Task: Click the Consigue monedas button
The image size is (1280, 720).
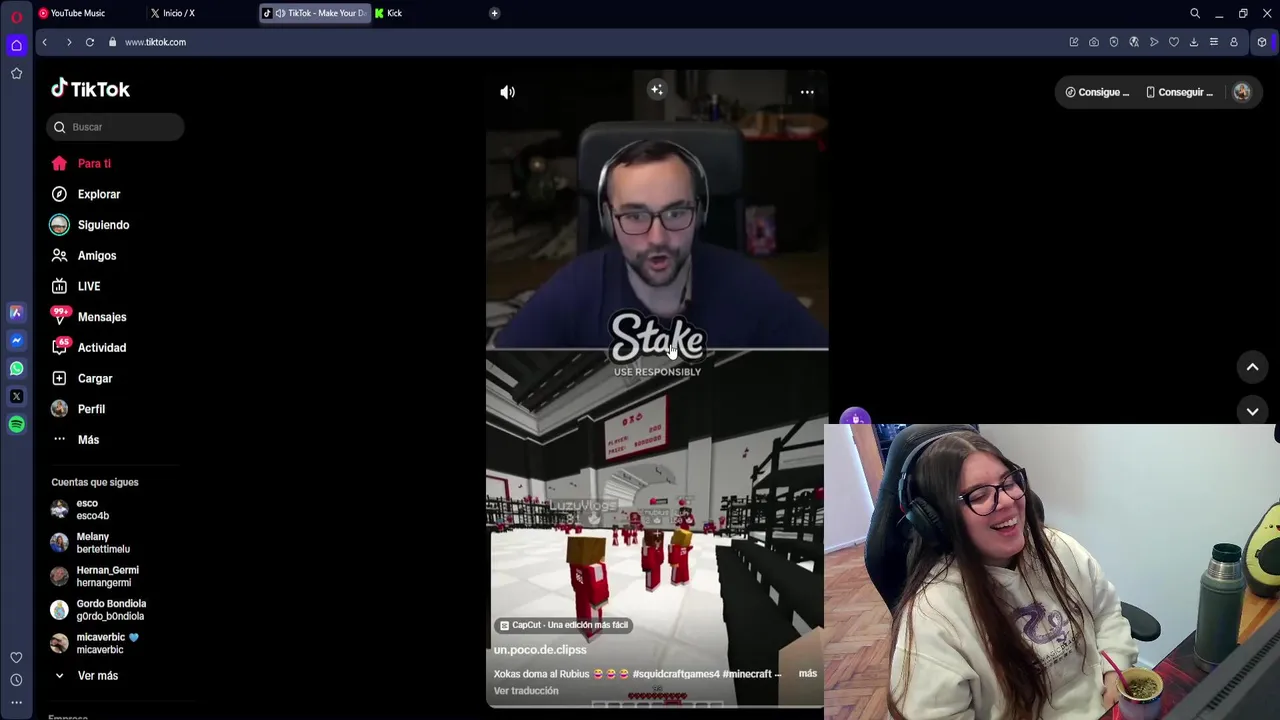Action: 1097,92
